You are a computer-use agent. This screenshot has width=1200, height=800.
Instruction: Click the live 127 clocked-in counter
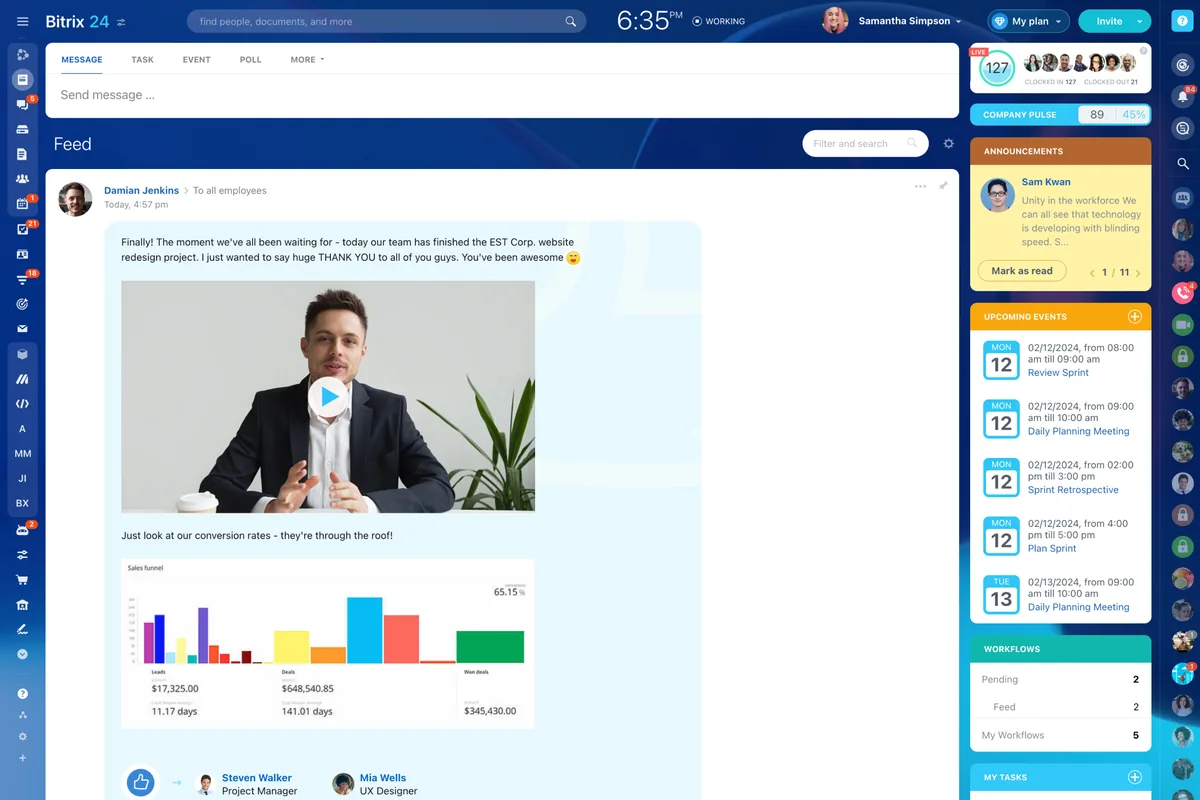(996, 68)
